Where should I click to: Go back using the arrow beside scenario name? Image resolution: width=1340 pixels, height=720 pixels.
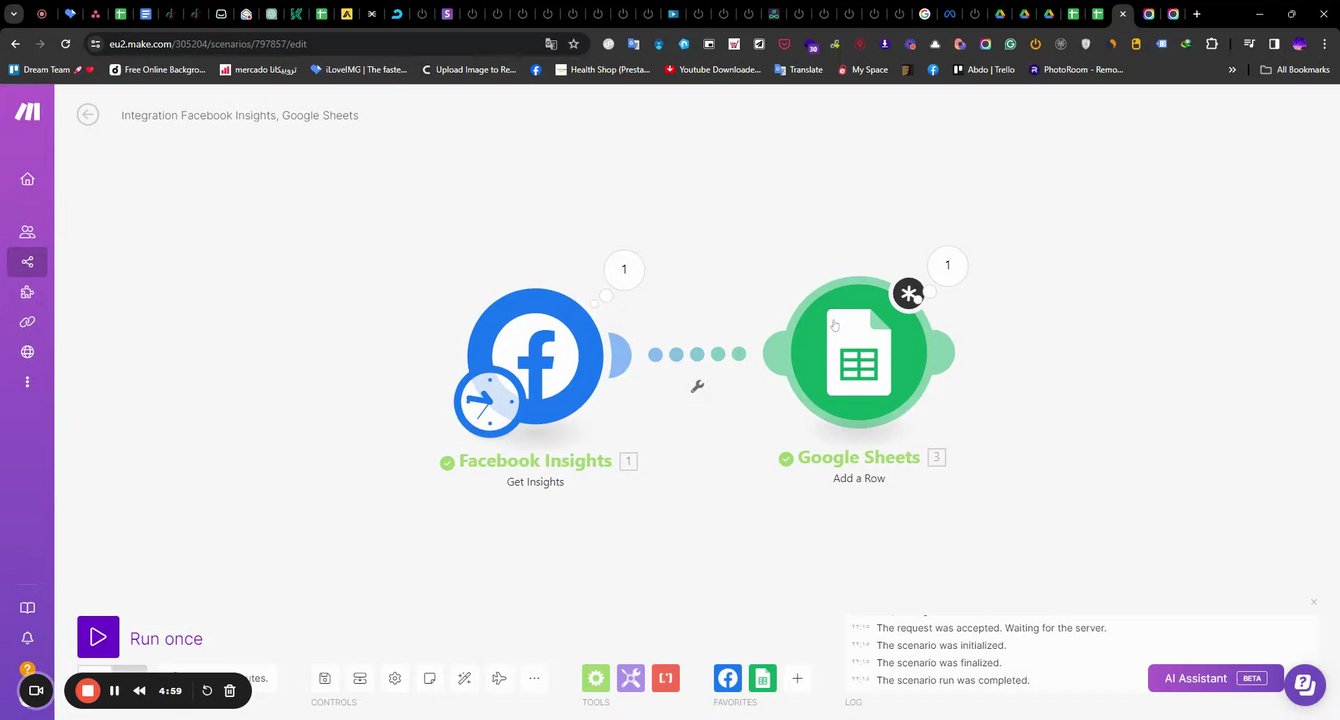[88, 115]
